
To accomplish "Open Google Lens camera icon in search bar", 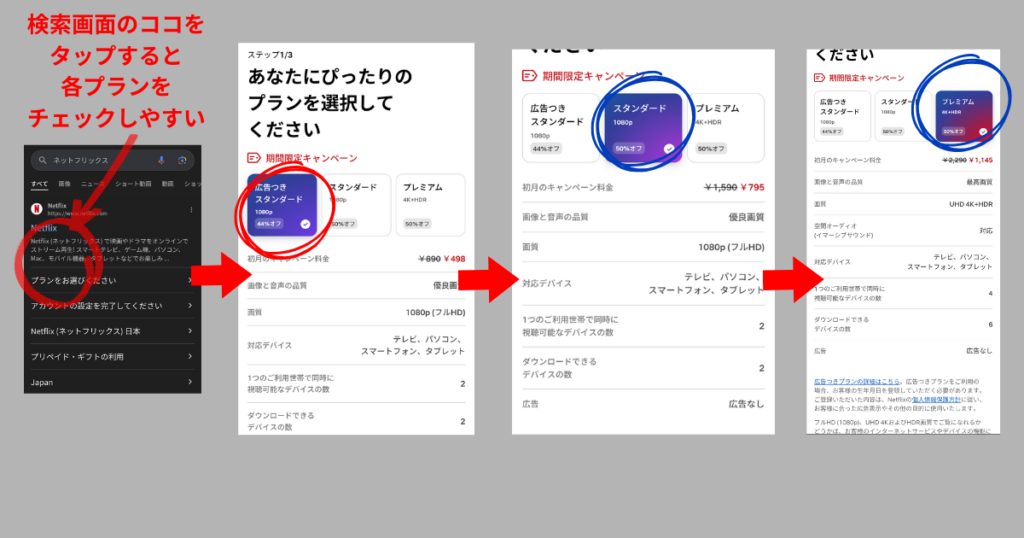I will 183,160.
